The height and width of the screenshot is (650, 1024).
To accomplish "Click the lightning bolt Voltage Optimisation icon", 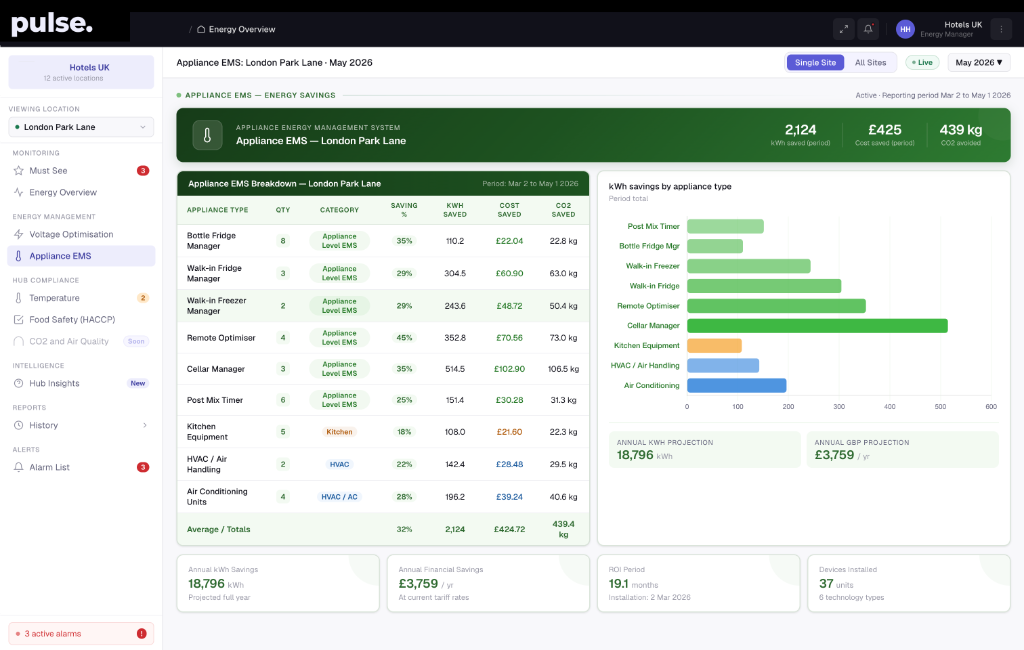I will (18, 234).
